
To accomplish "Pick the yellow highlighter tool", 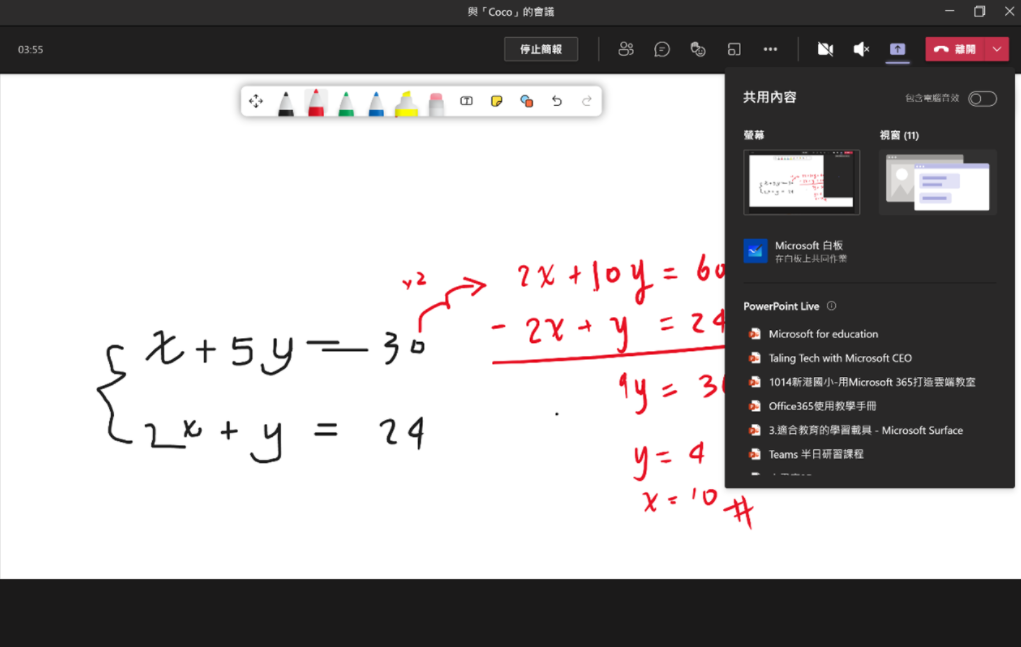I will click(406, 102).
